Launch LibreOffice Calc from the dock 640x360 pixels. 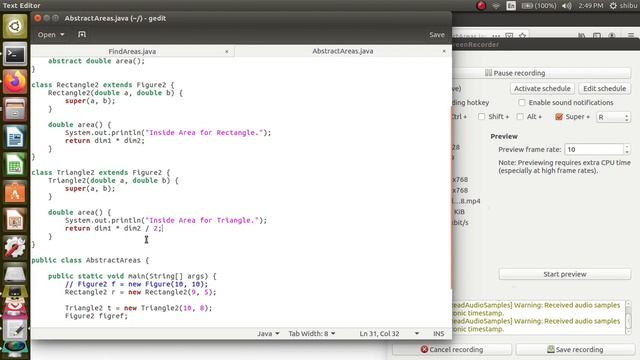[15, 165]
